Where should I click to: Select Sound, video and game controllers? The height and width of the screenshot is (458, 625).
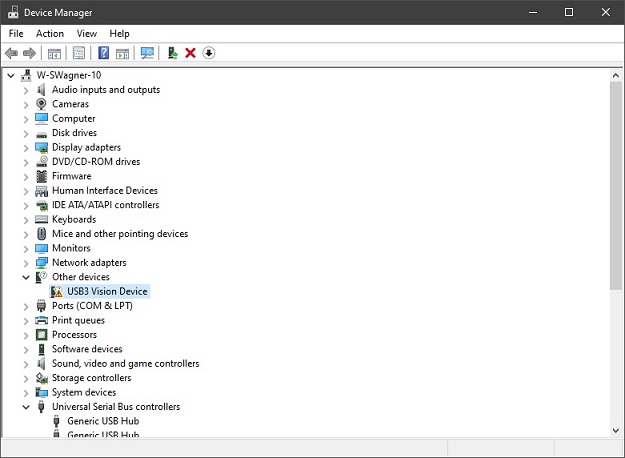coord(125,364)
